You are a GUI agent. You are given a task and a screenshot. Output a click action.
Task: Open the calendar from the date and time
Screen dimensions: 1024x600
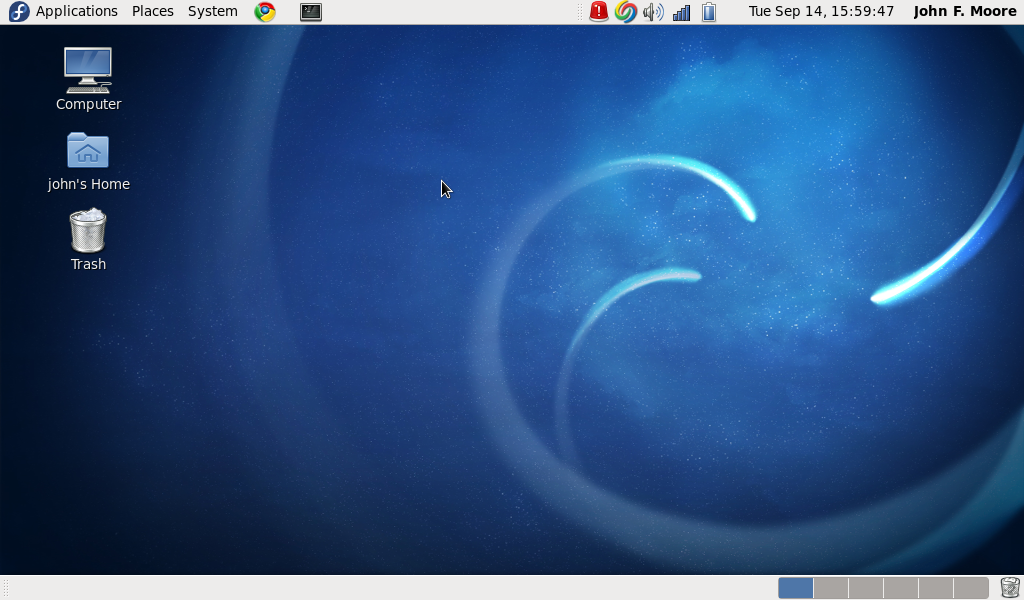click(821, 12)
